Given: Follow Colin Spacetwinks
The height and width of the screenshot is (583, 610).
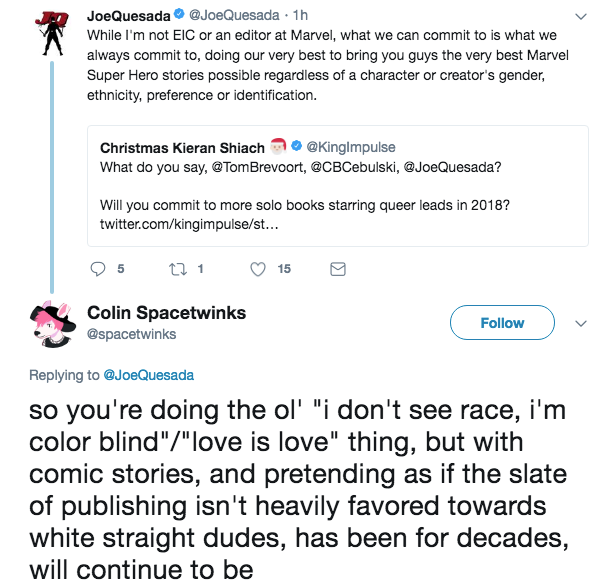Looking at the screenshot, I should pos(502,323).
